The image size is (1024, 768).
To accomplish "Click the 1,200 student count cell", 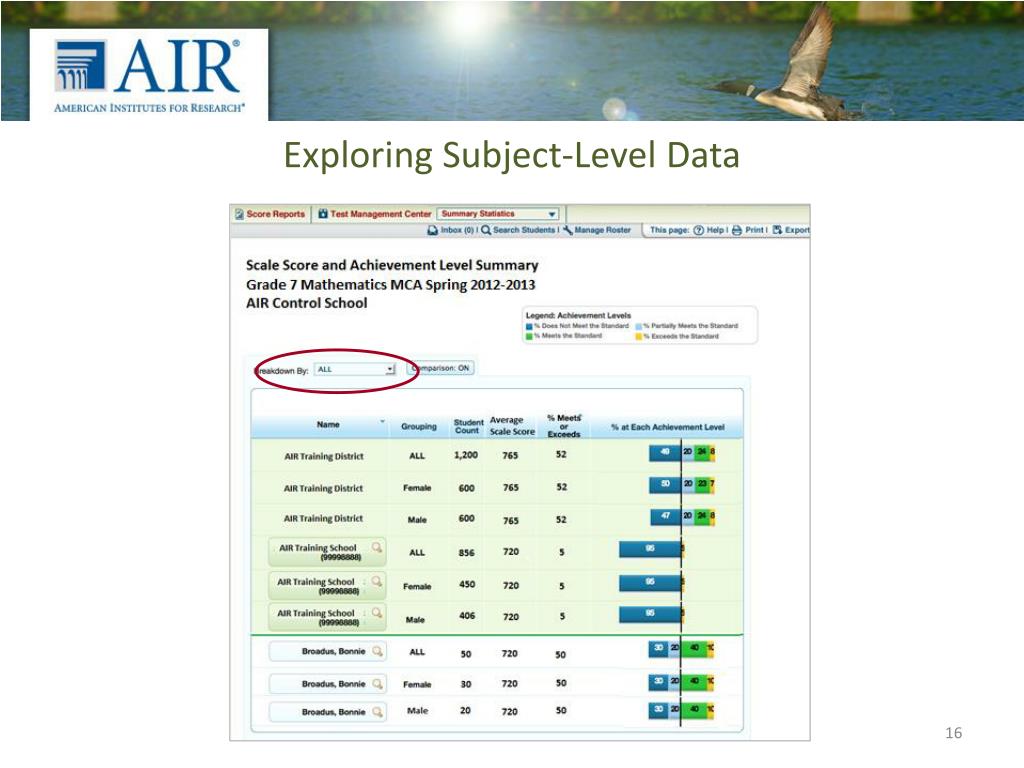I will (466, 455).
